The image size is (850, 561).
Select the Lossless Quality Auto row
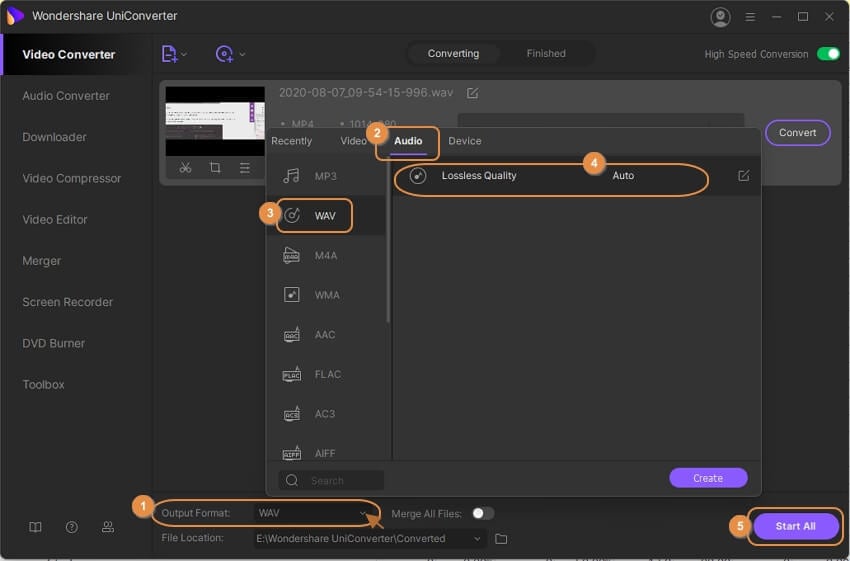(x=578, y=176)
